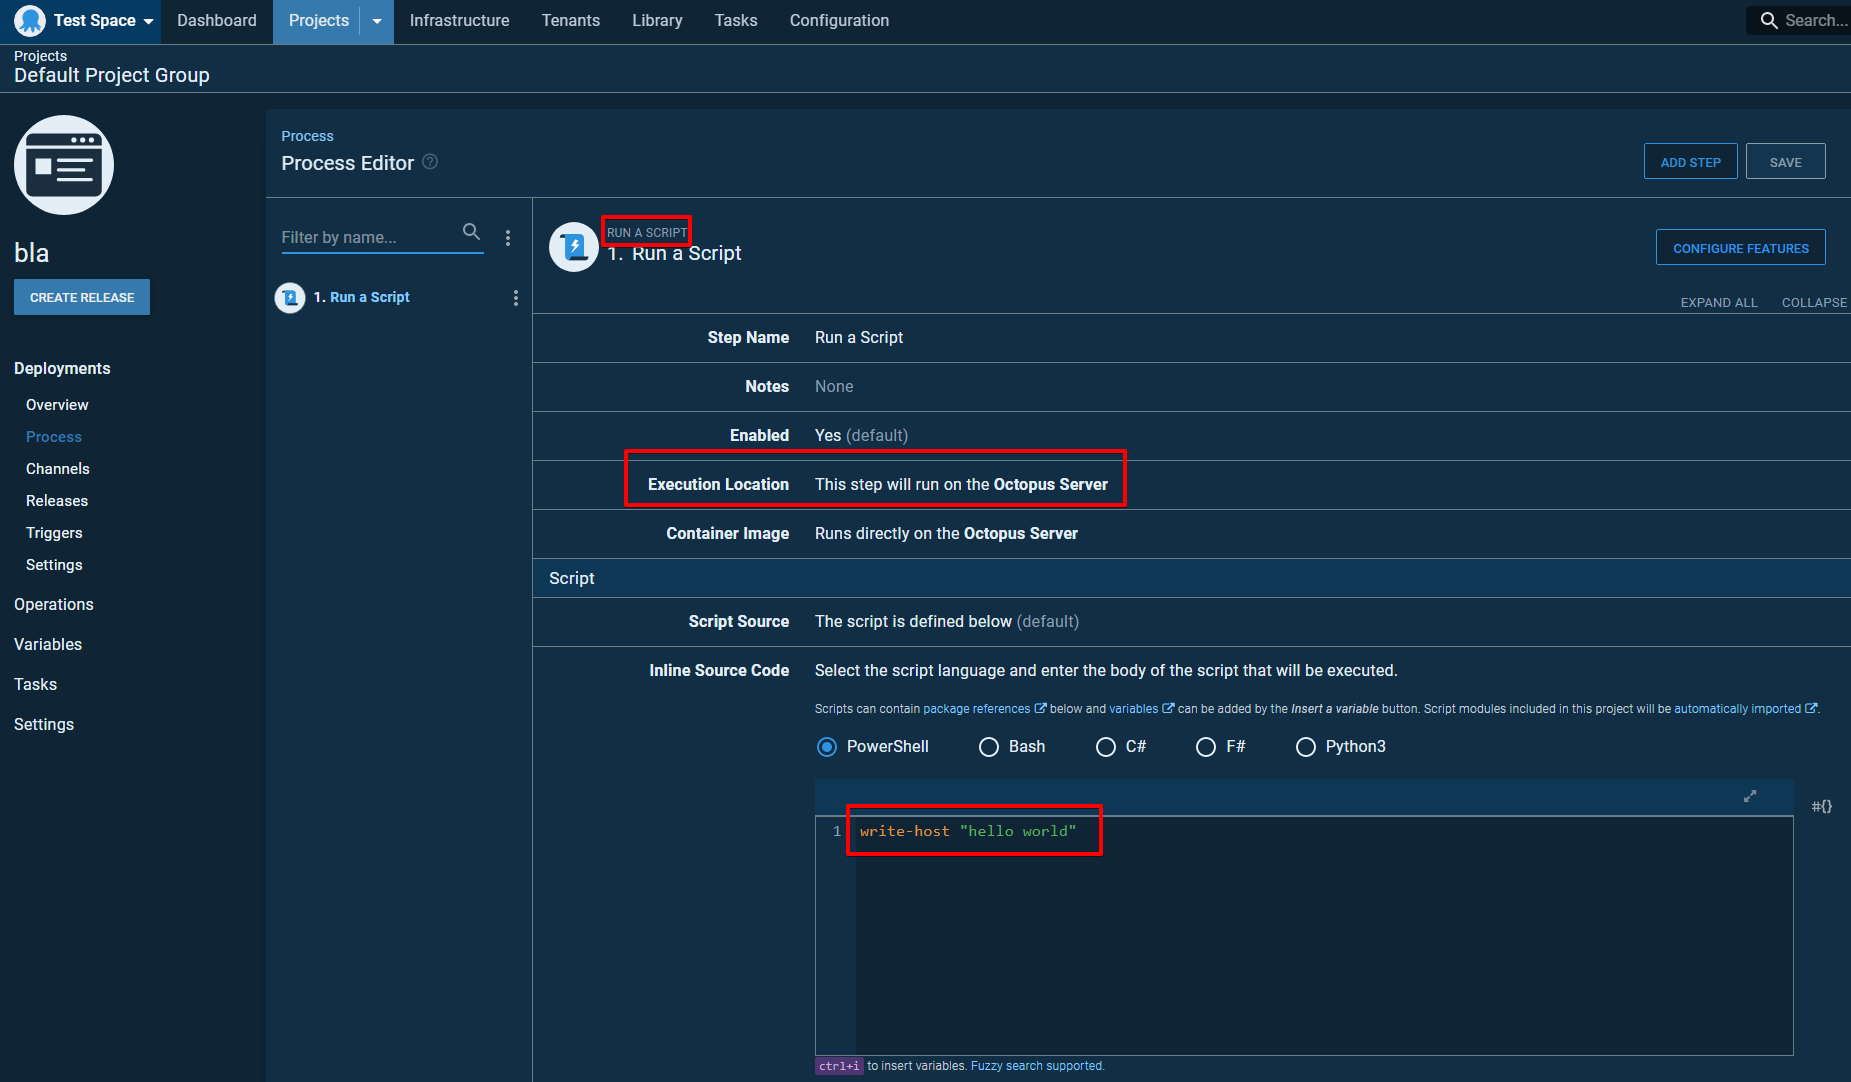Open the Fuzzy search supported link
This screenshot has height=1082, width=1851.
click(x=1037, y=1066)
